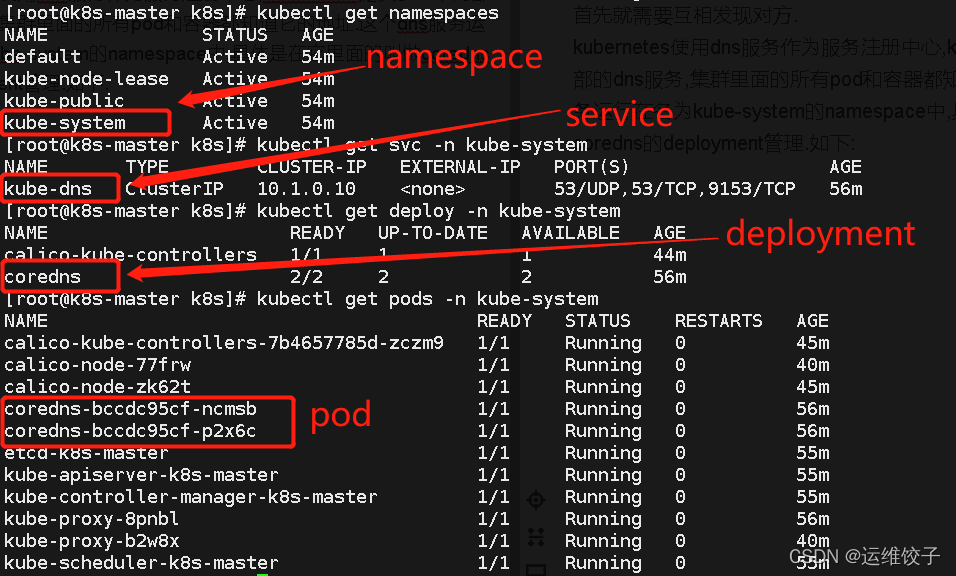The width and height of the screenshot is (956, 576).
Task: Select the 'kubectl get pods -n kube-system' command
Action: (x=427, y=299)
